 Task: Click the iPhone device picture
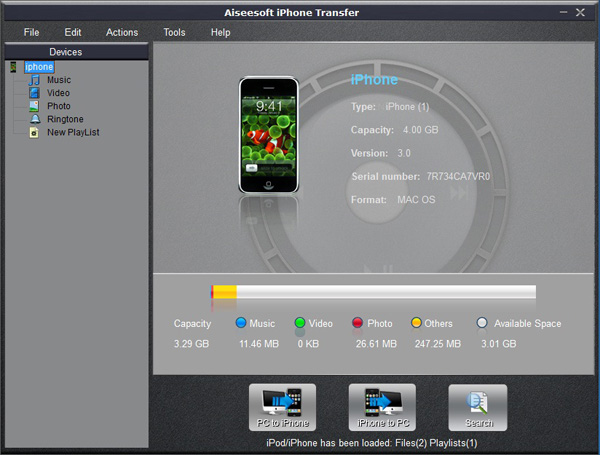[268, 135]
